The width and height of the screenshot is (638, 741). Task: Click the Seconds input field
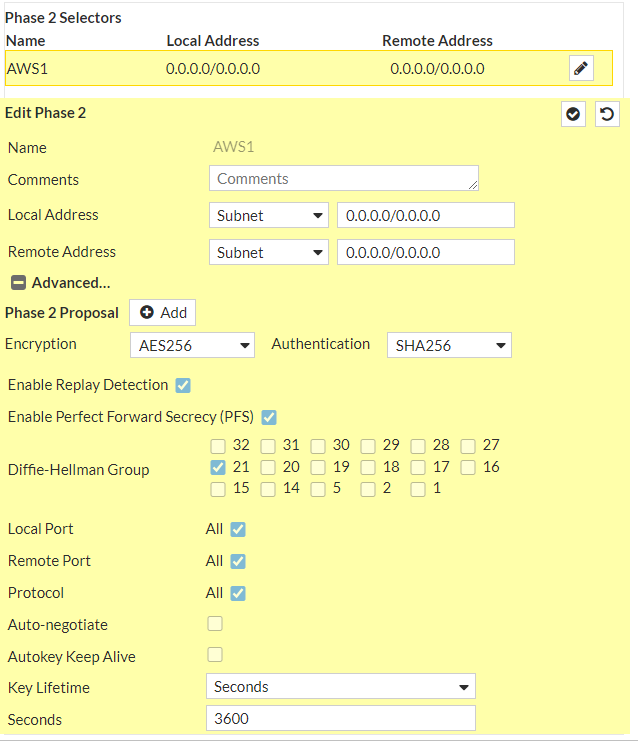(x=340, y=719)
